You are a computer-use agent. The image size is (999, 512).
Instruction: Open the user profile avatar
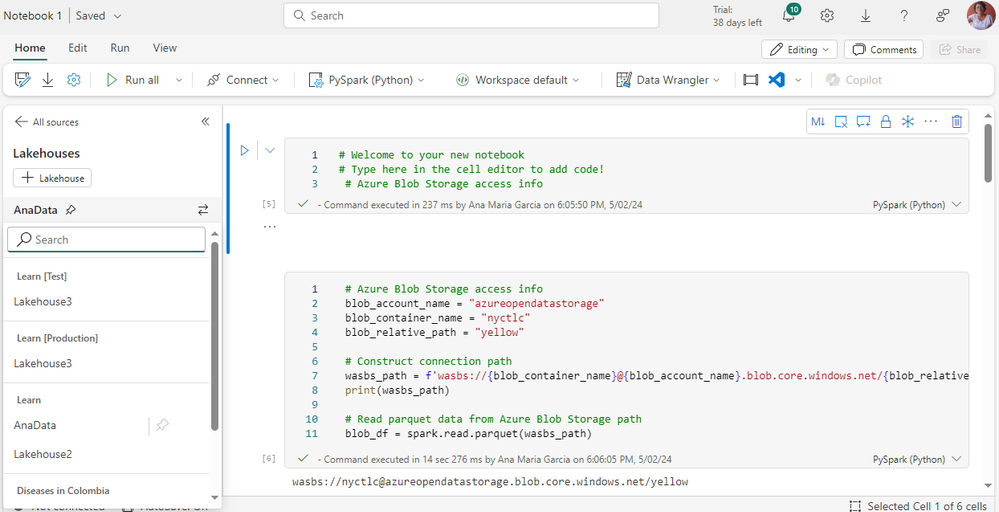coord(981,15)
